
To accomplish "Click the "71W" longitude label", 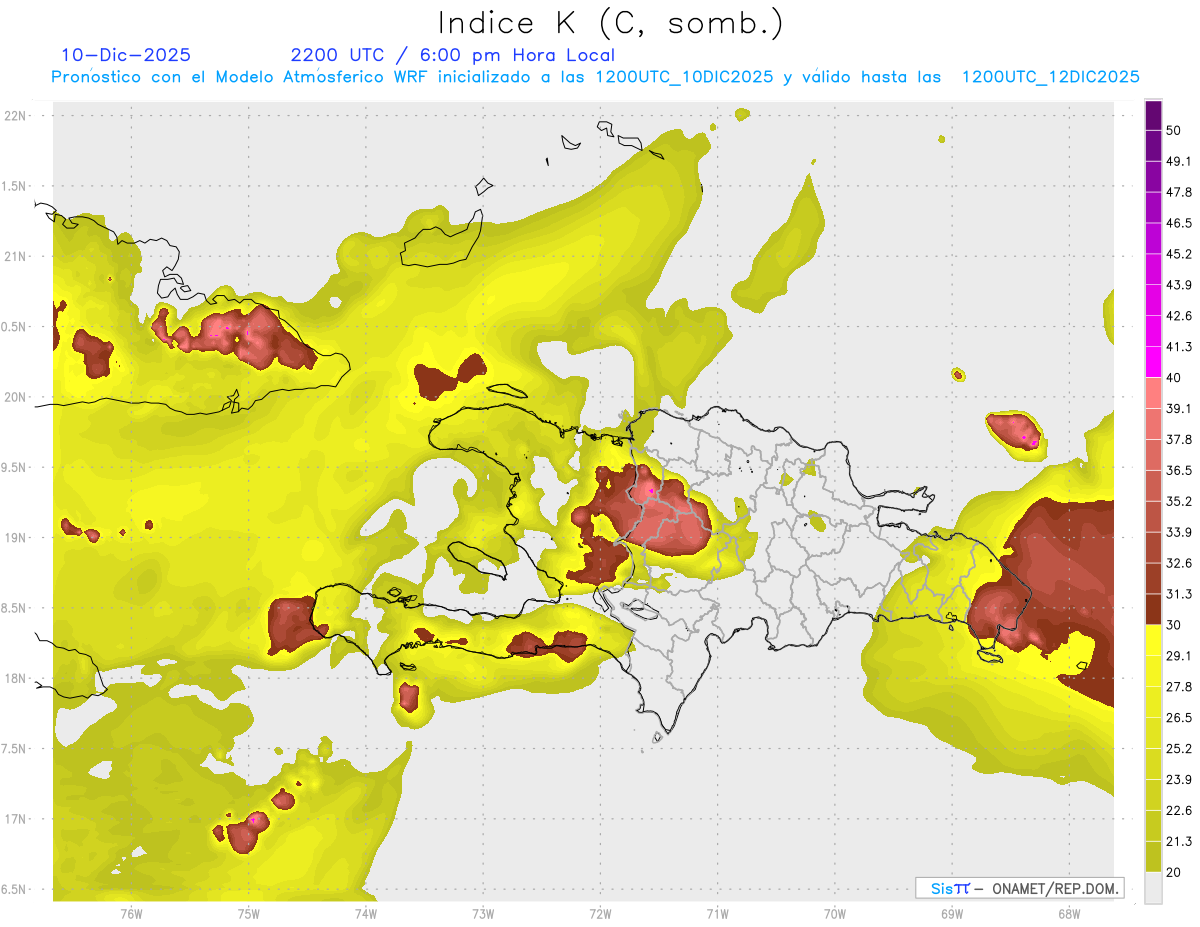I will tap(717, 913).
